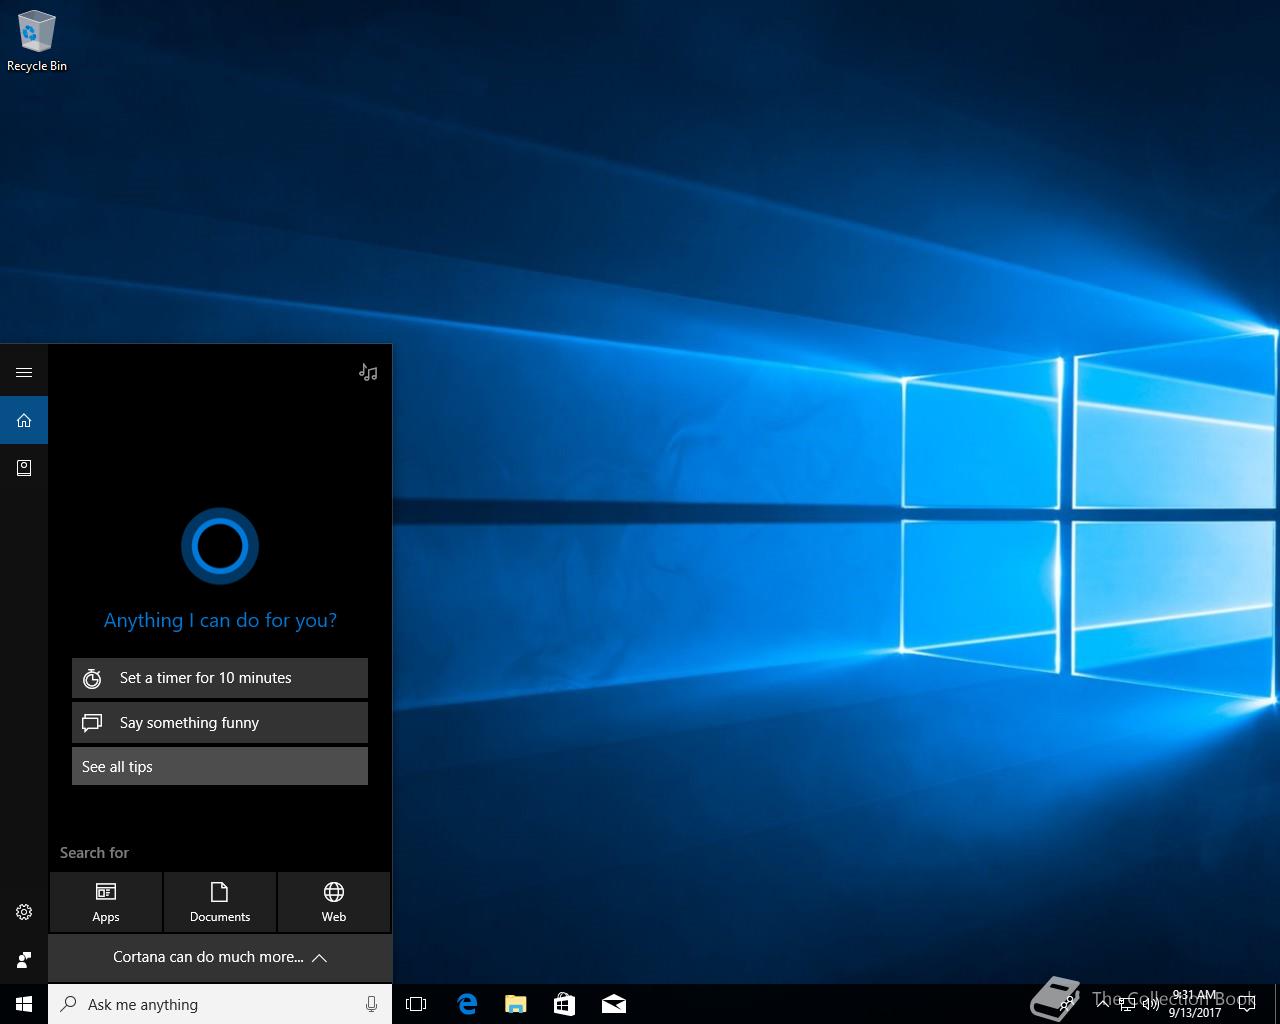Click 'Anything I can do for you?' text

220,620
